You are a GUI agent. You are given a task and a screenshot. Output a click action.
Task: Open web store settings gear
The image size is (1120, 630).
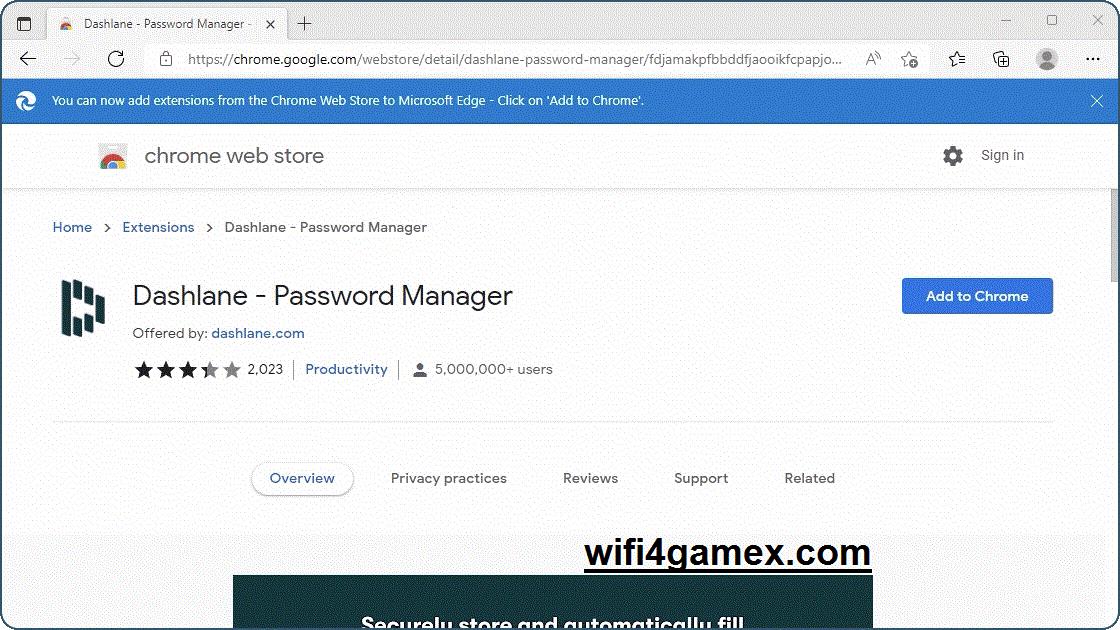tap(953, 156)
